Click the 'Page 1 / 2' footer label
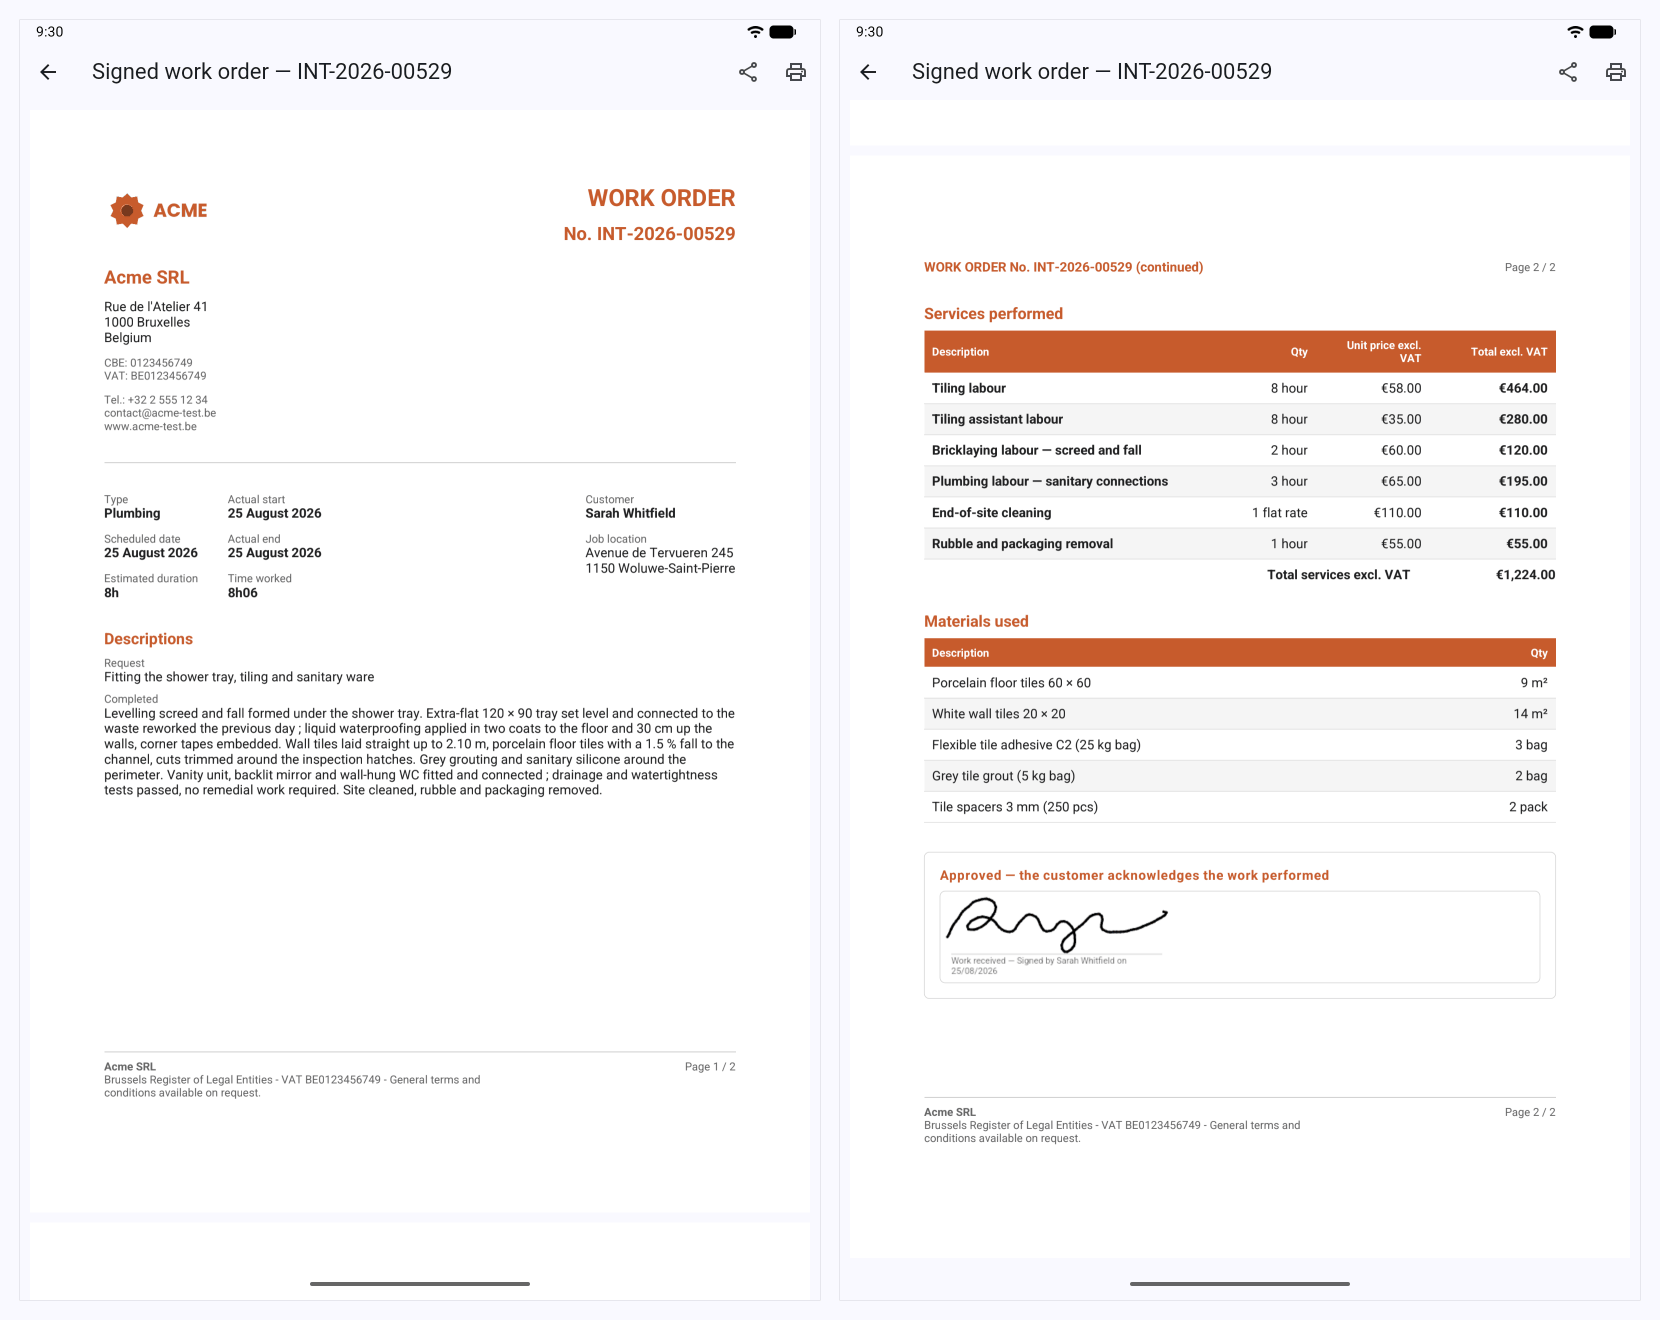The height and width of the screenshot is (1320, 1660). [710, 1067]
